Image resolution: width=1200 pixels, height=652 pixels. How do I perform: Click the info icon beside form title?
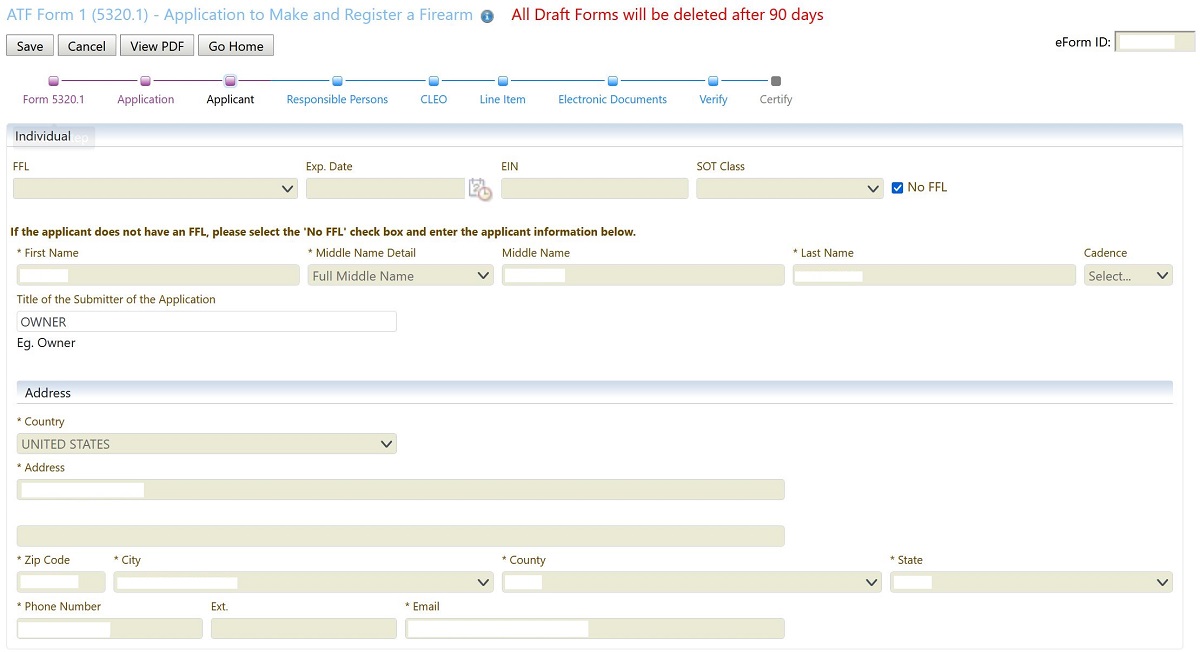coord(487,17)
